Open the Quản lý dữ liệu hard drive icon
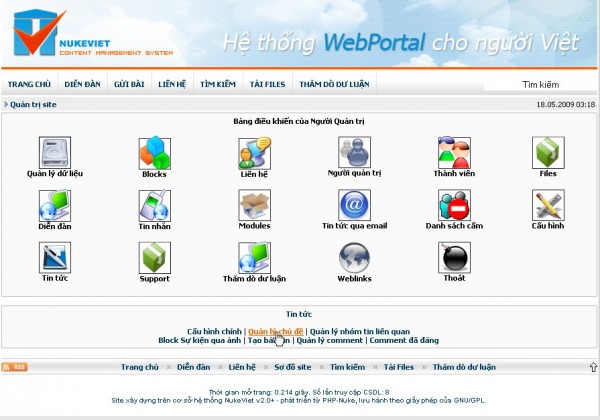The width and height of the screenshot is (600, 420). tap(55, 152)
